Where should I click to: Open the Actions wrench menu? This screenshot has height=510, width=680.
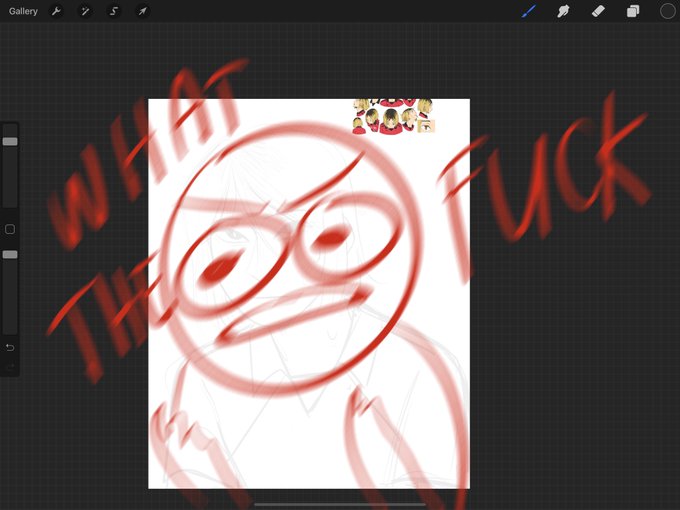tap(56, 11)
